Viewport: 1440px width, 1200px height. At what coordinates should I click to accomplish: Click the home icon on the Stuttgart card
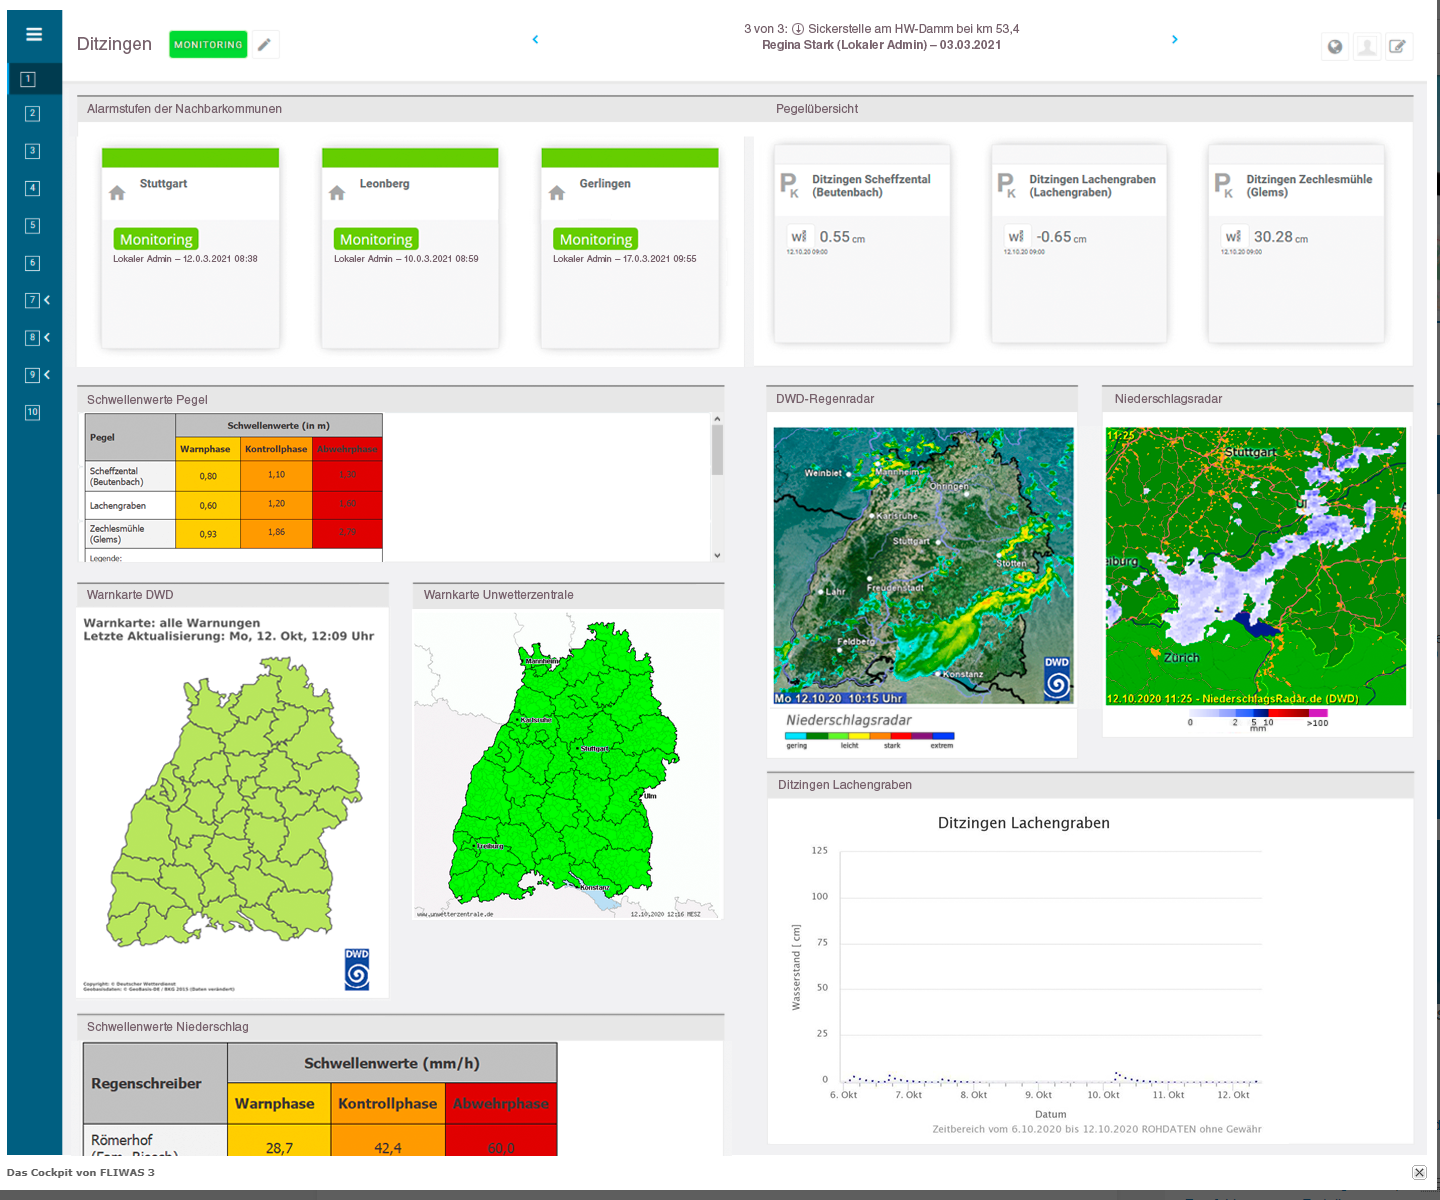(x=117, y=193)
